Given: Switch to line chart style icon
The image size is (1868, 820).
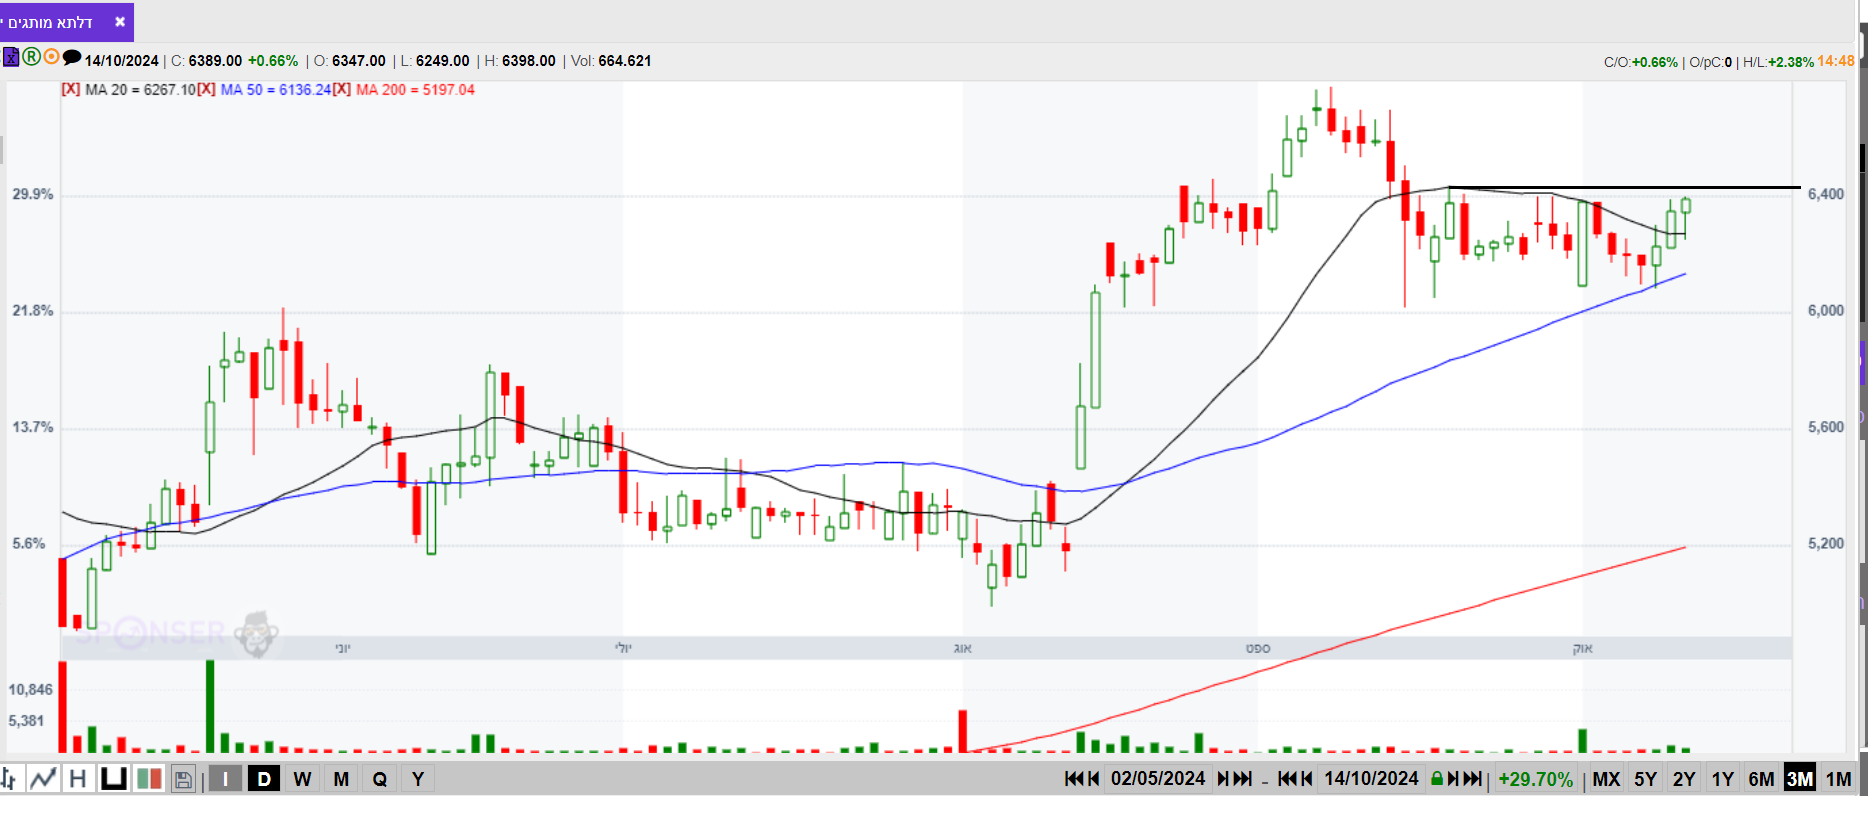Looking at the screenshot, I should (43, 778).
